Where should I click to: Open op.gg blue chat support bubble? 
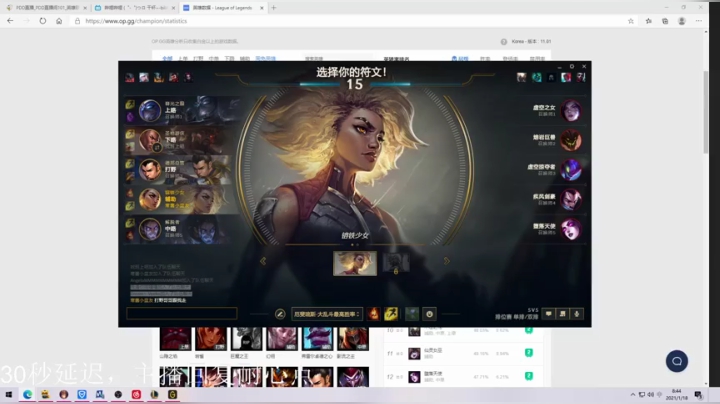(677, 361)
